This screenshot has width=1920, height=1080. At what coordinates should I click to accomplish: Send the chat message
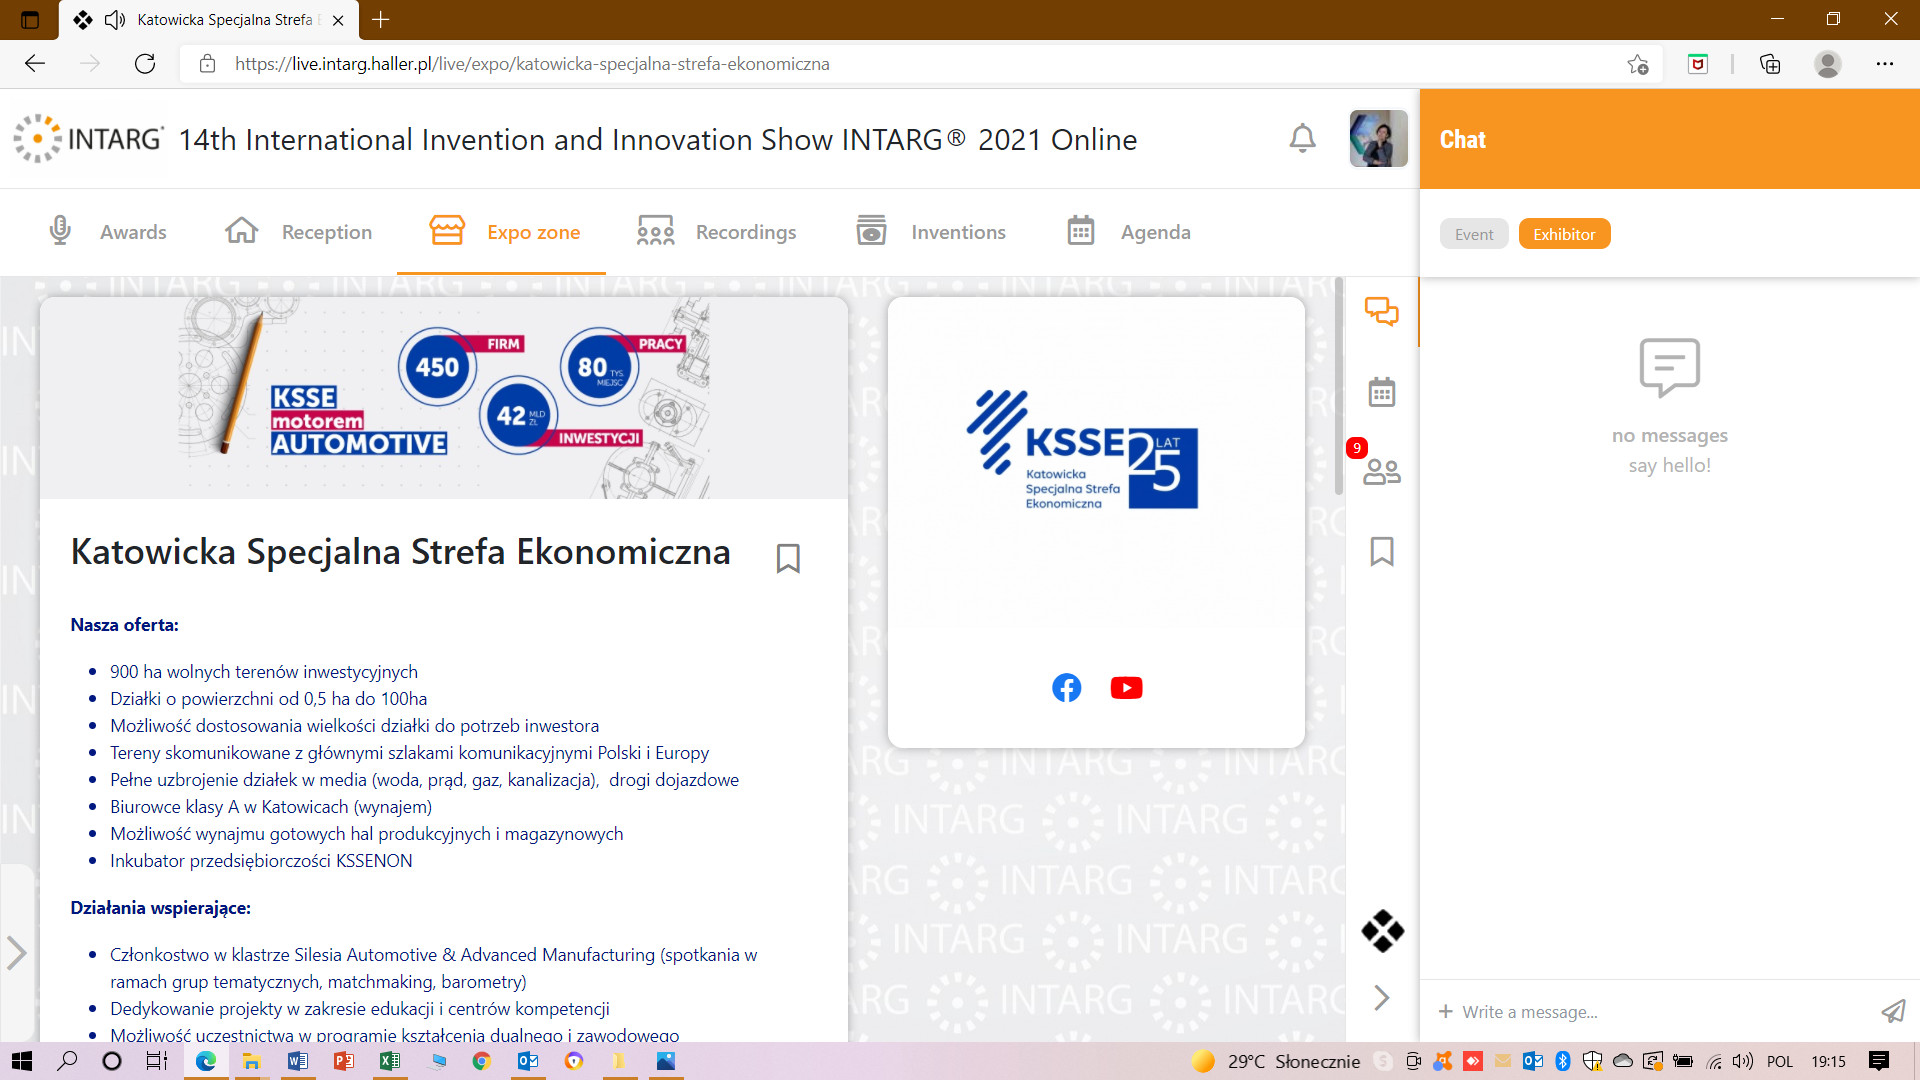coord(1893,1011)
